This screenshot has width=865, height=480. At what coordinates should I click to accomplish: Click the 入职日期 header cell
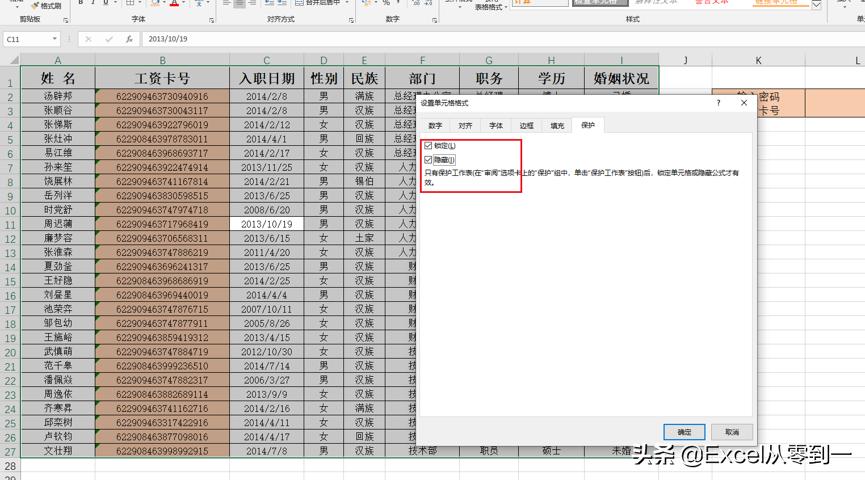click(x=266, y=78)
